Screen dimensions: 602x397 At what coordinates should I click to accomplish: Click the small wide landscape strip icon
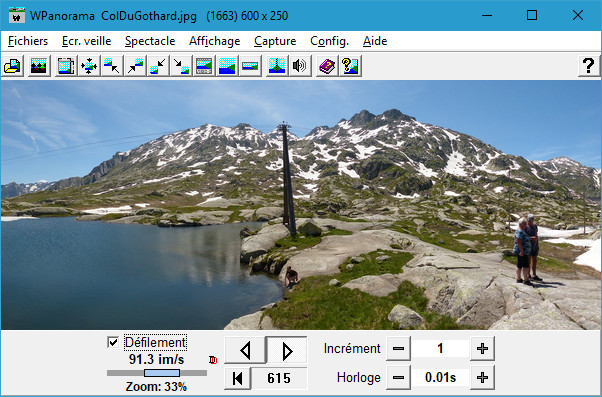(x=250, y=66)
